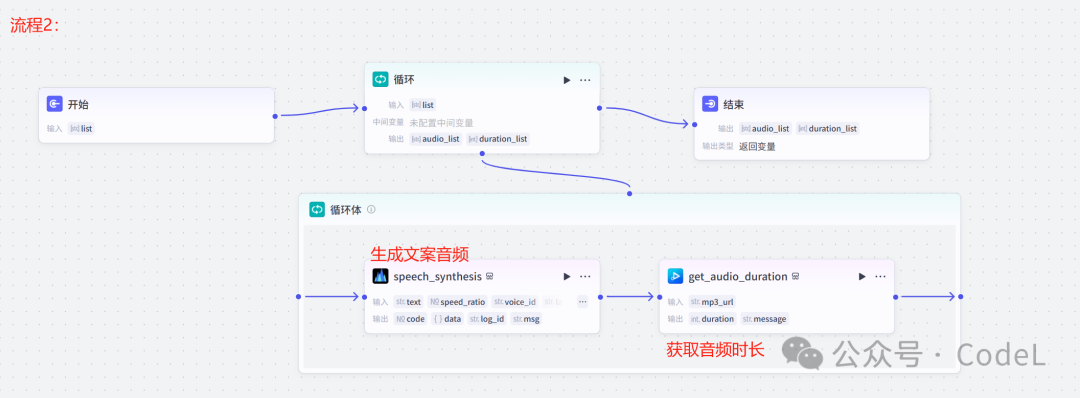This screenshot has width=1080, height=398.
Task: Open more options on 循环 node
Action: pyautogui.click(x=585, y=80)
